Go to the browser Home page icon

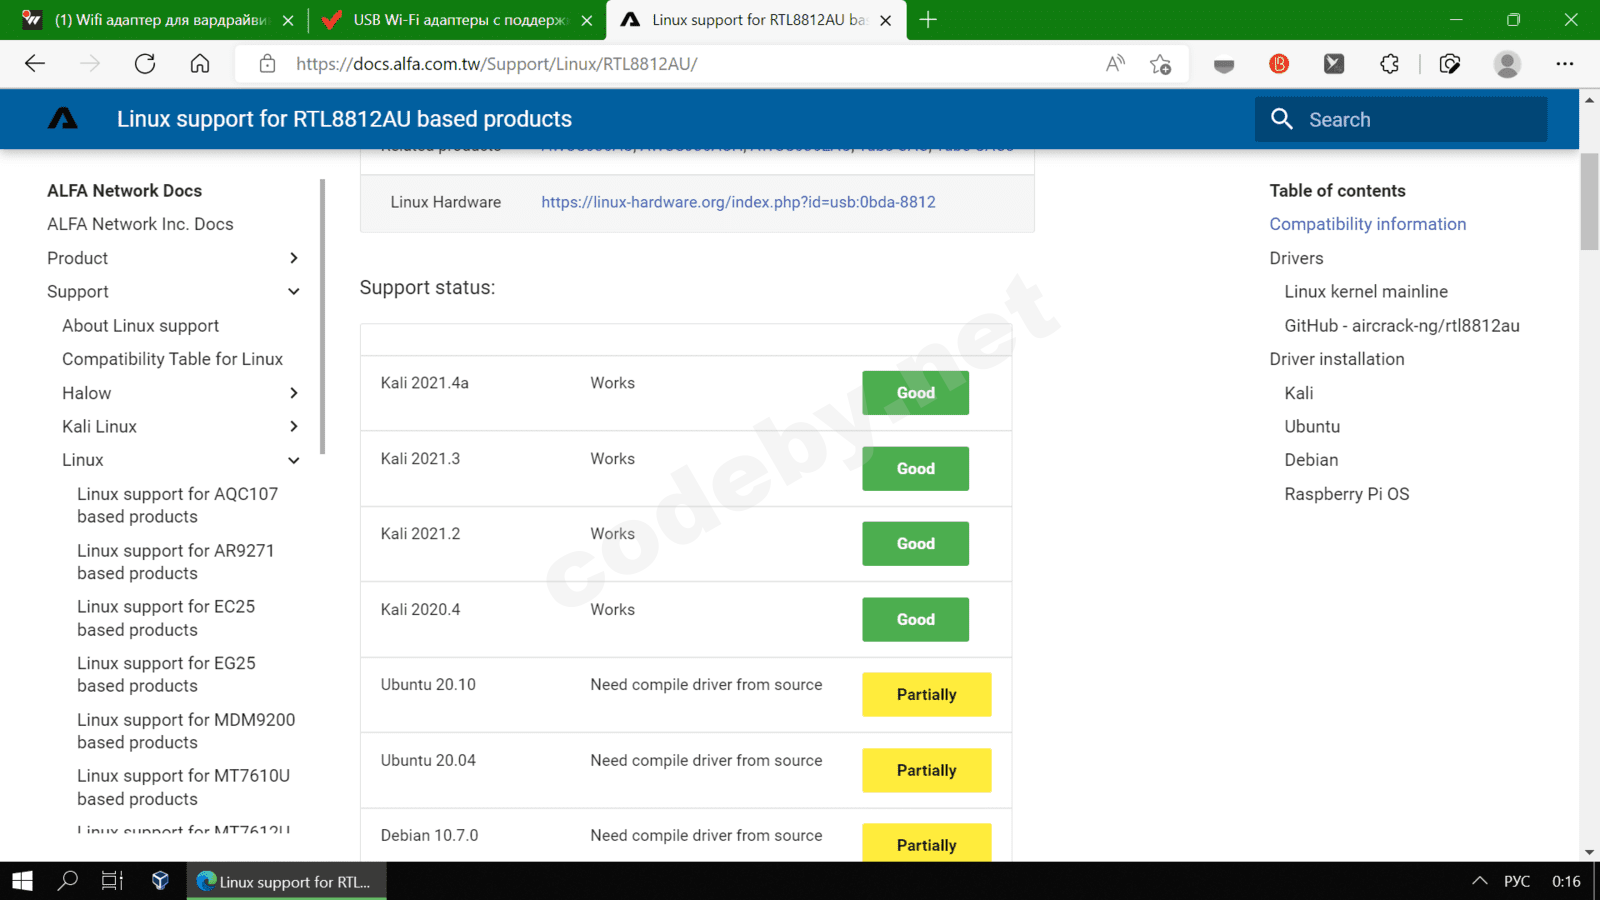(200, 64)
